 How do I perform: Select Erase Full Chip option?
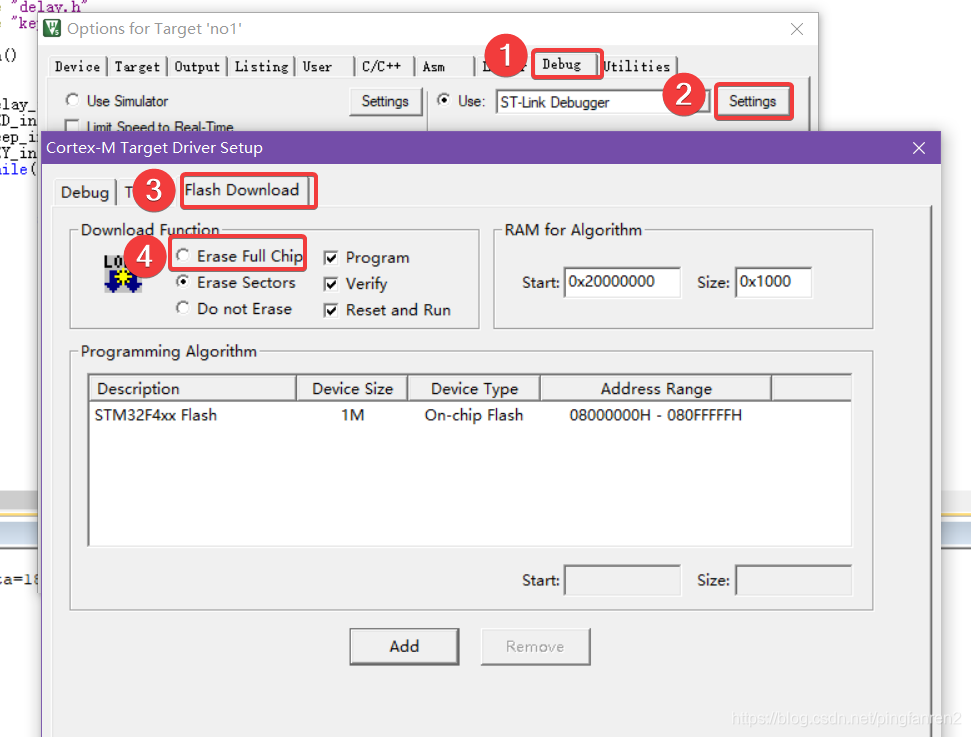pyautogui.click(x=183, y=255)
